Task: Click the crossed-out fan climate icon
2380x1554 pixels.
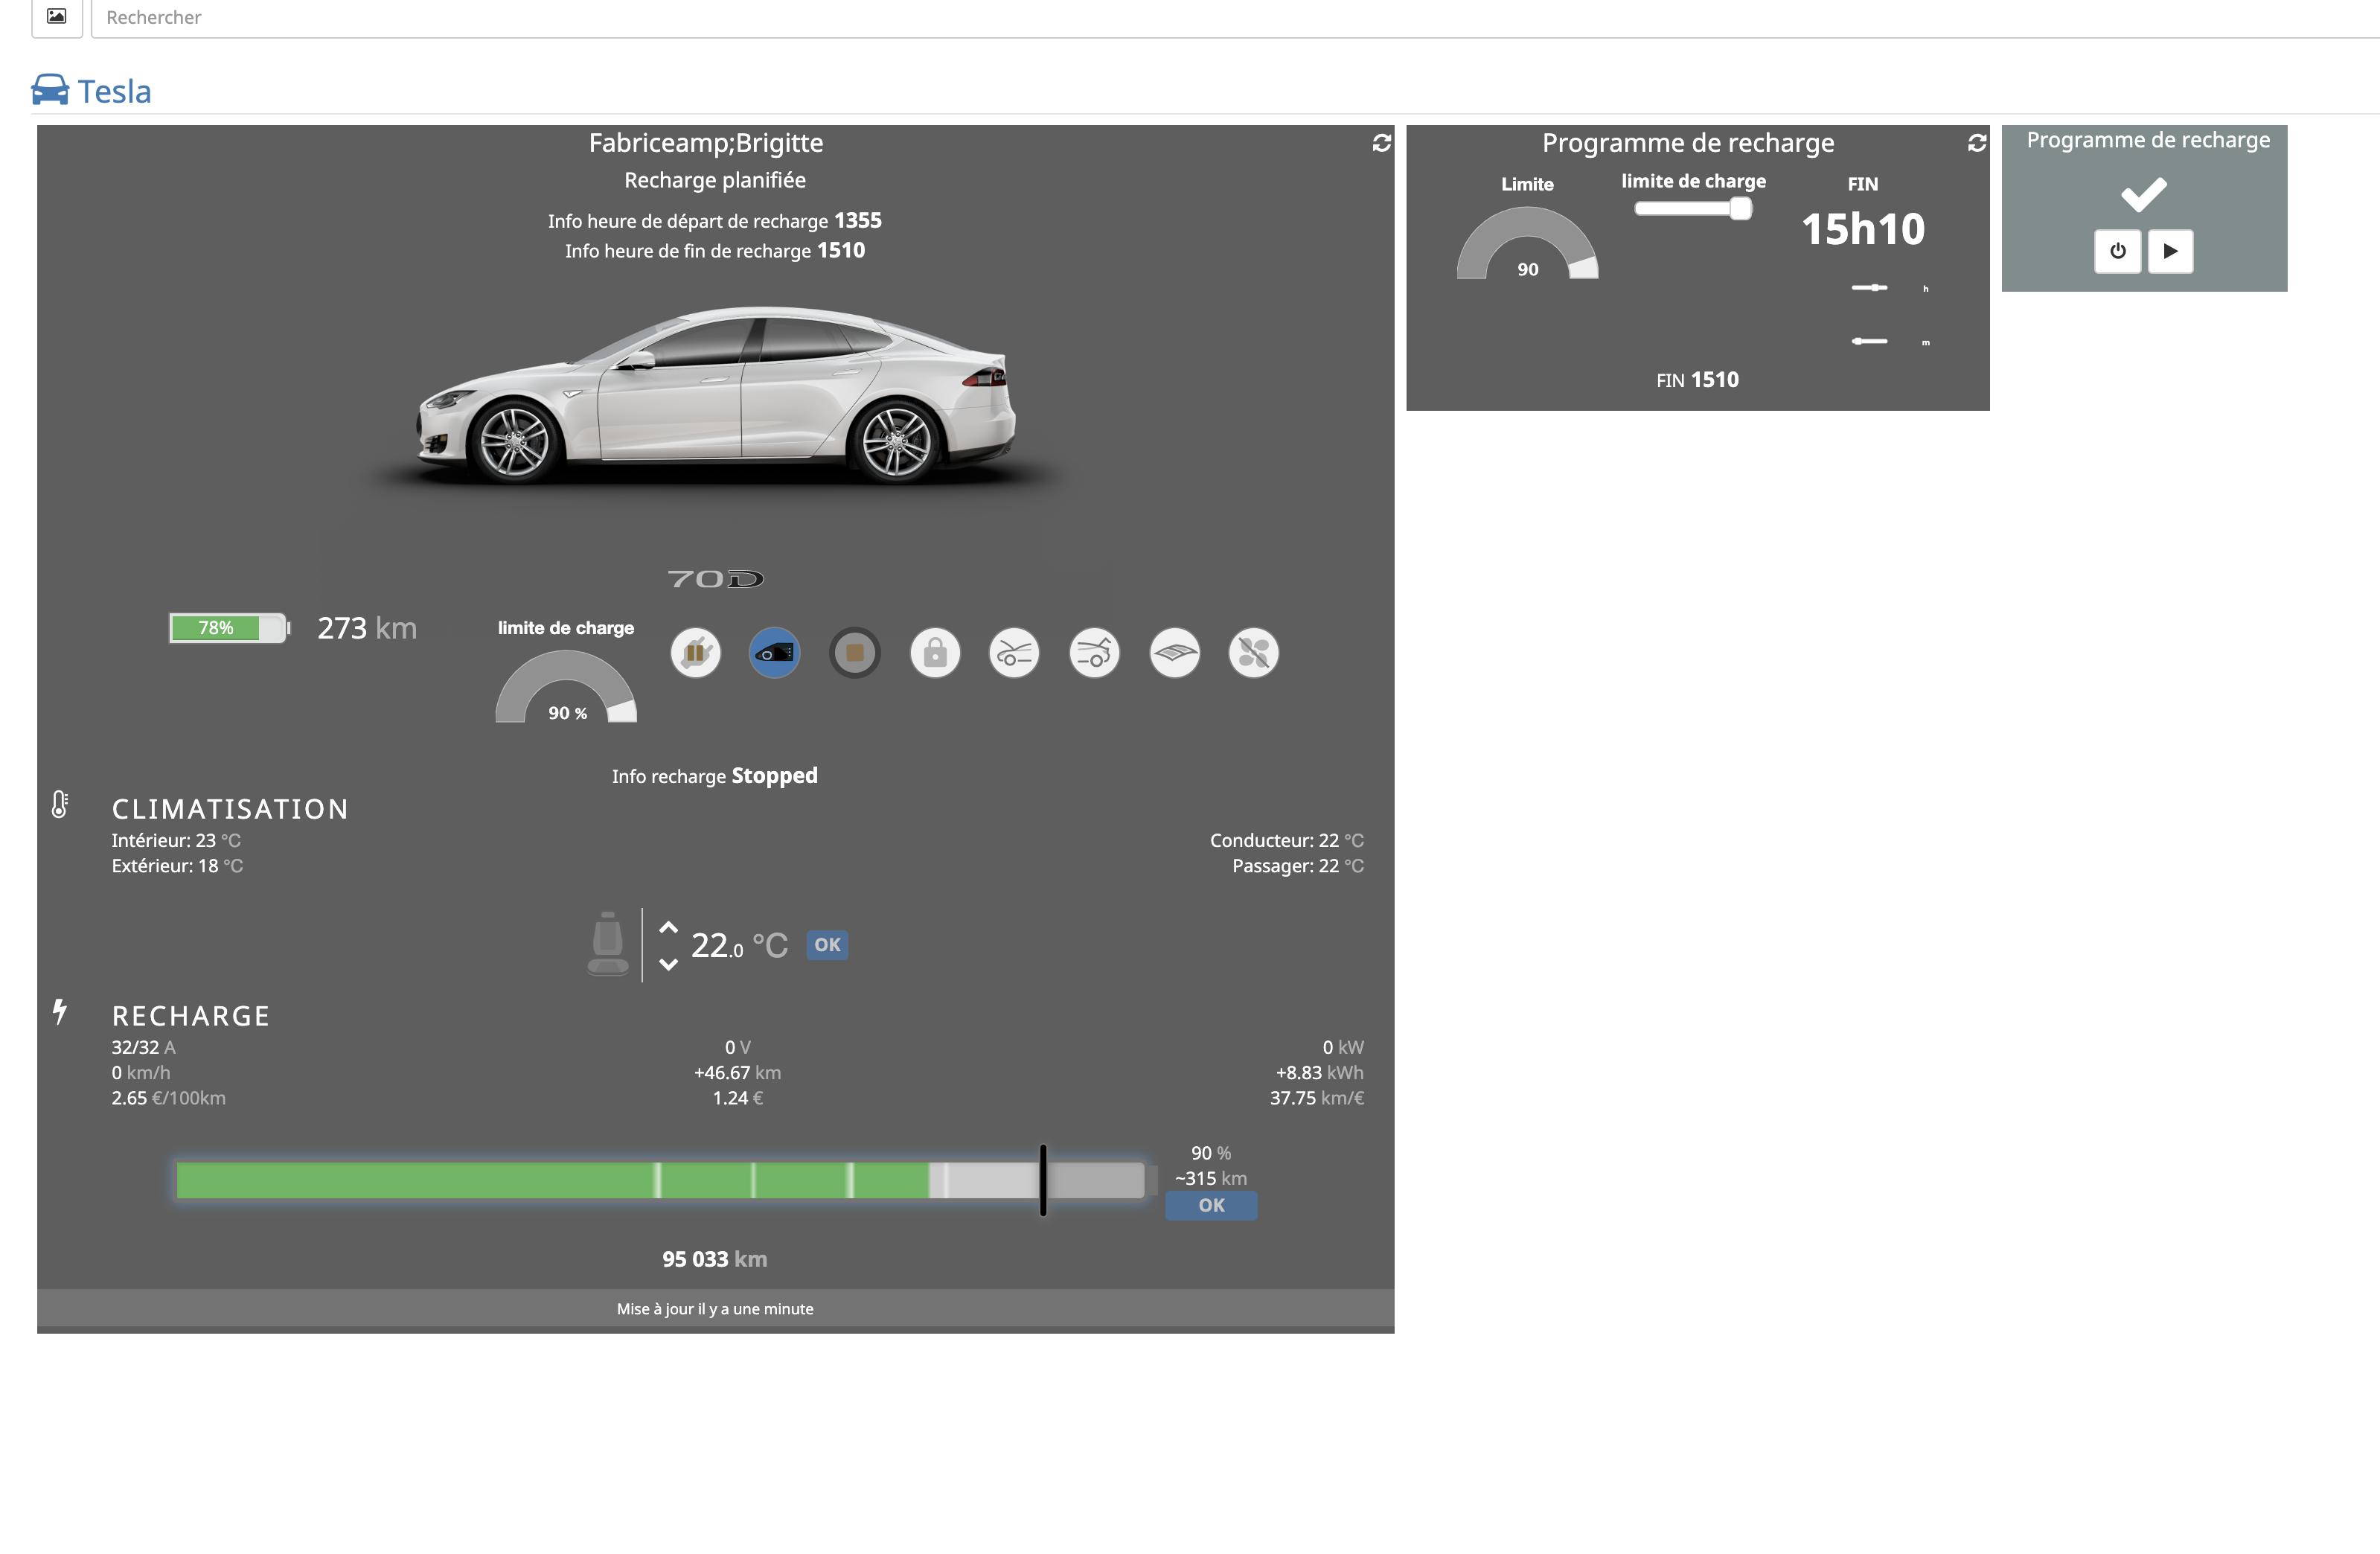Action: tap(1253, 653)
